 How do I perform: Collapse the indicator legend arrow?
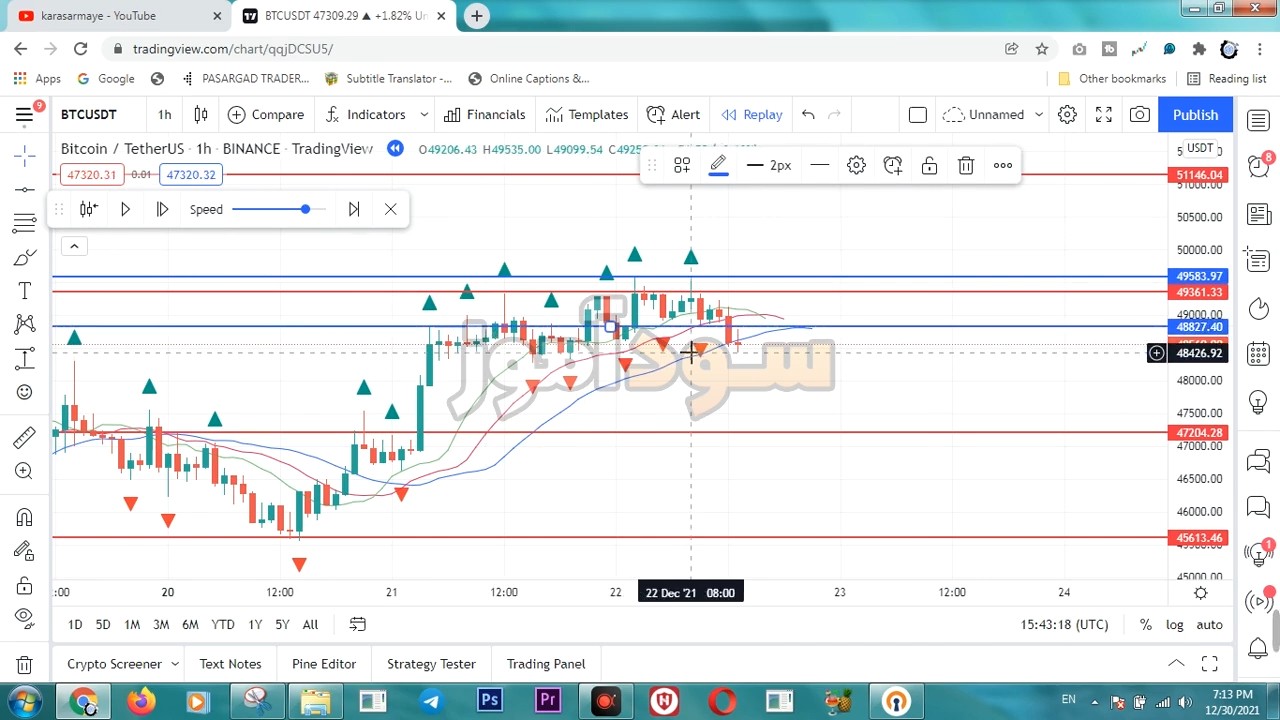tap(74, 246)
